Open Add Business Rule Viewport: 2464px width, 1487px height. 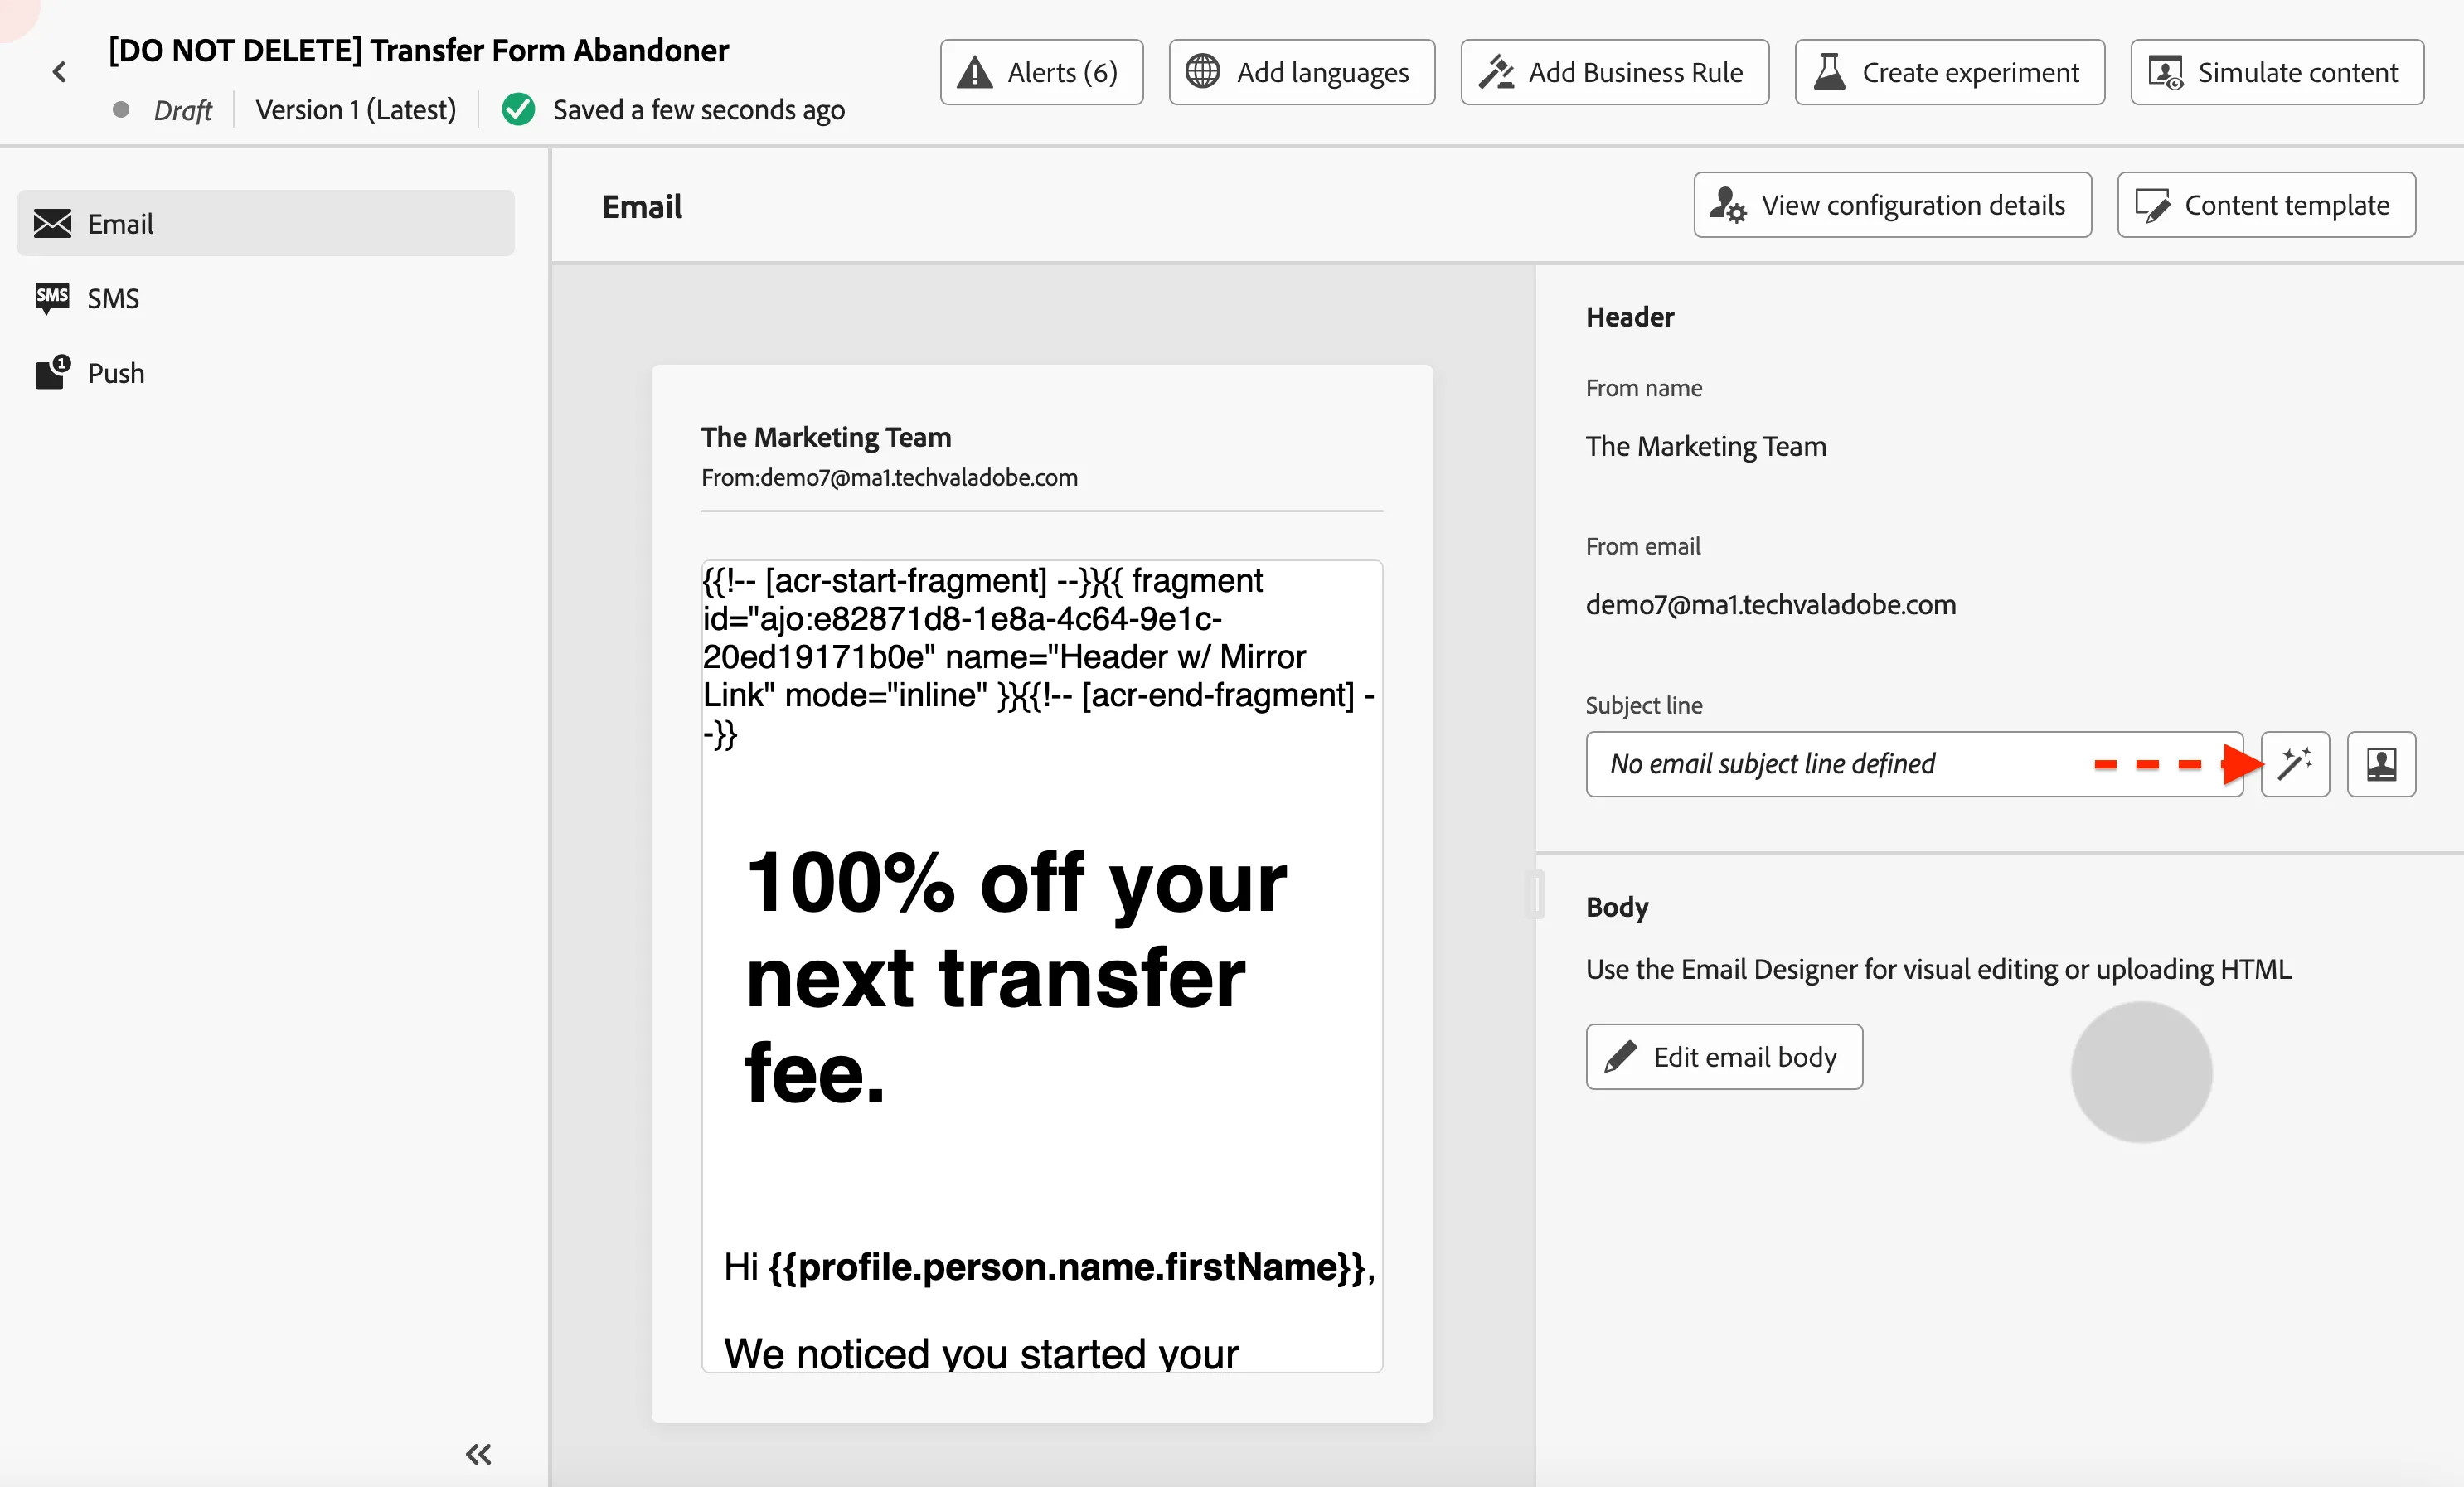1614,72
